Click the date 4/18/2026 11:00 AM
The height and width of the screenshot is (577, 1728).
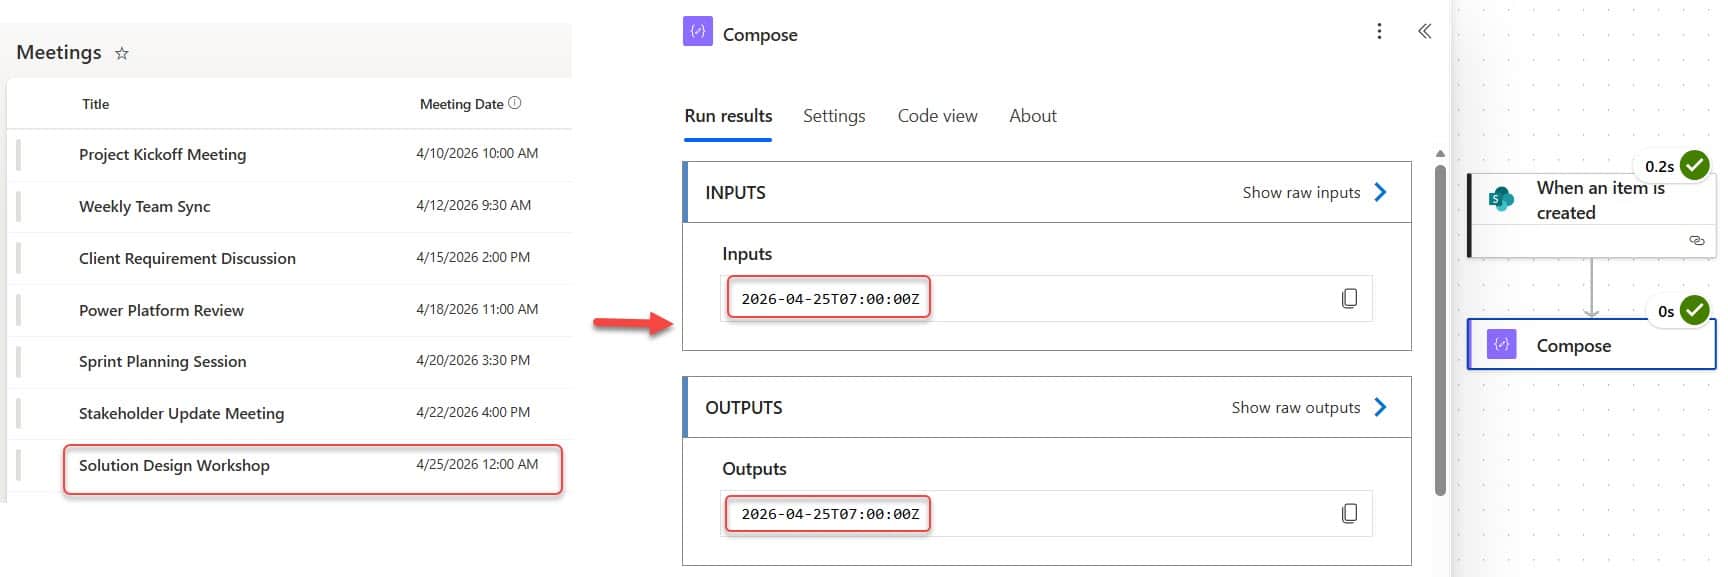(x=477, y=309)
